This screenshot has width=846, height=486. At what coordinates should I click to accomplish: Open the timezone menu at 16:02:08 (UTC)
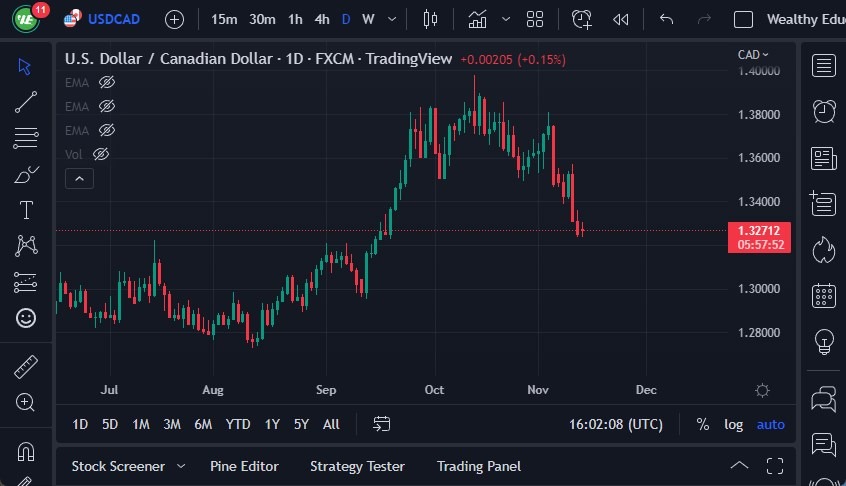[616, 425]
